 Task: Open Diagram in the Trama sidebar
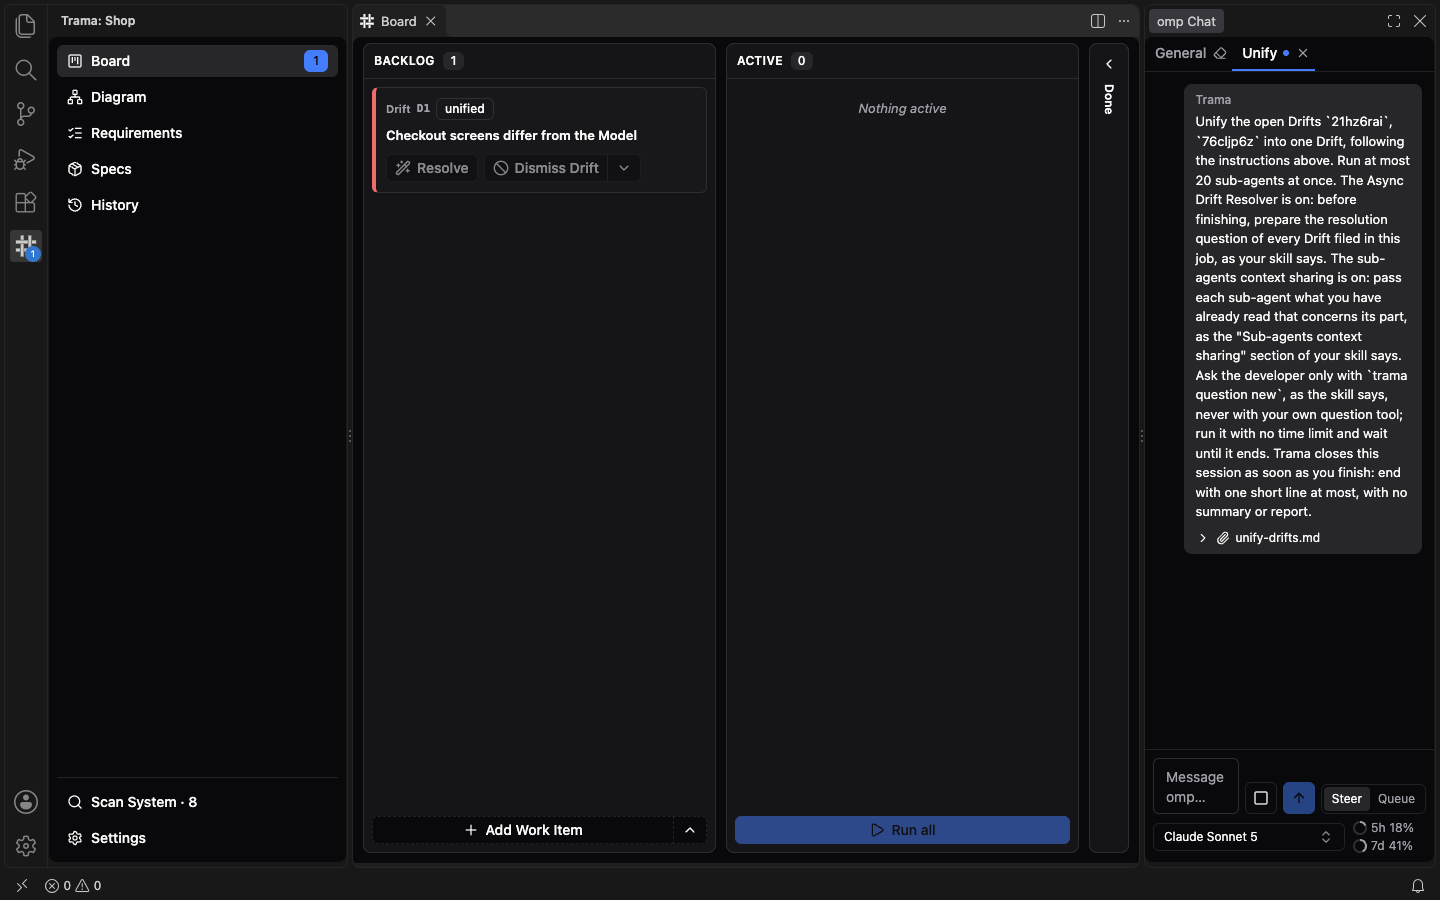tap(197, 97)
